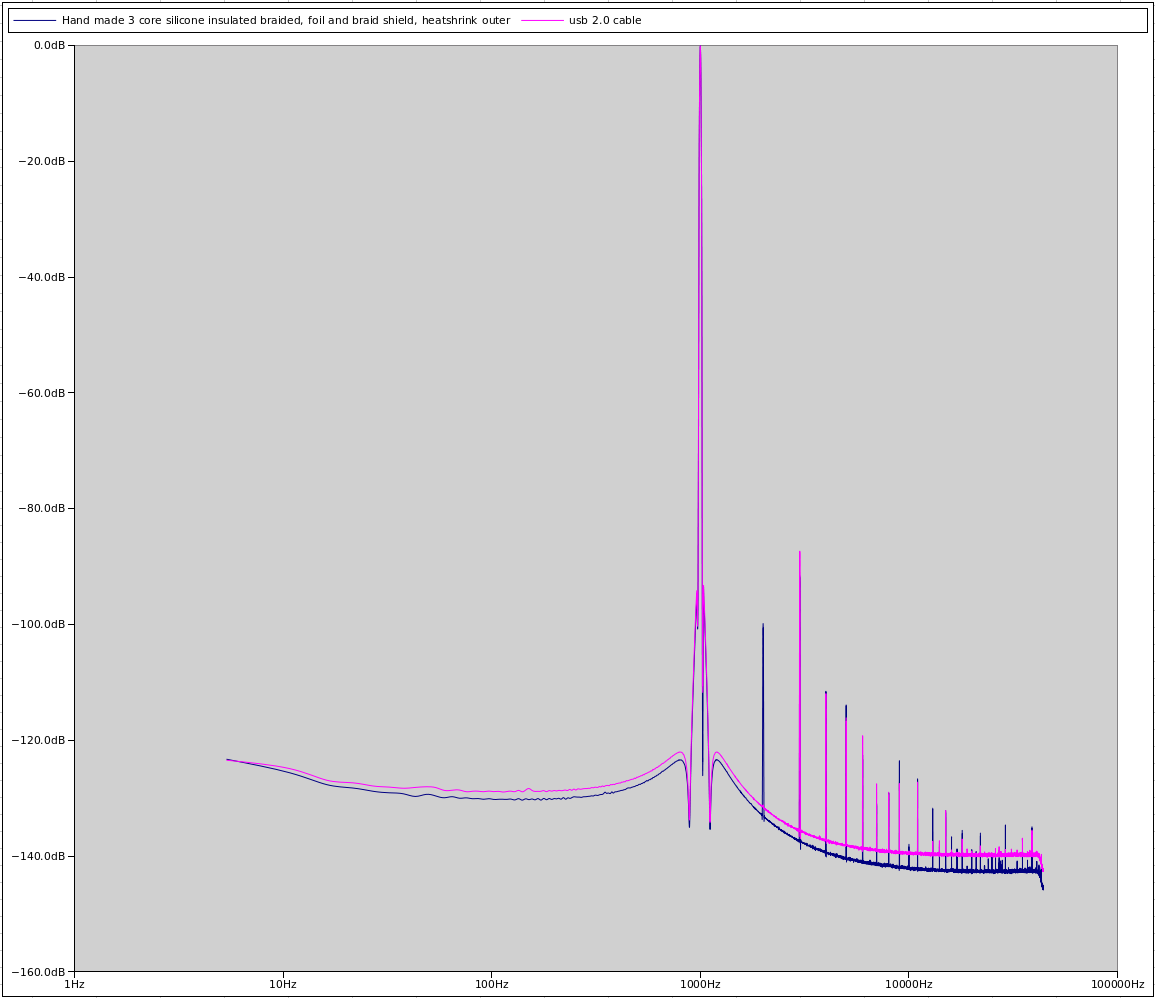Click the 0.0dB y-axis label
This screenshot has width=1155, height=998.
49,46
